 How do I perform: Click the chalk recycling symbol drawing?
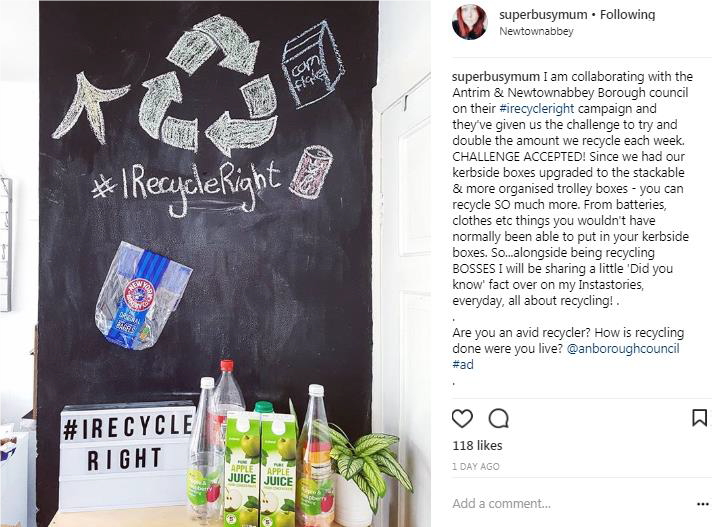point(207,84)
